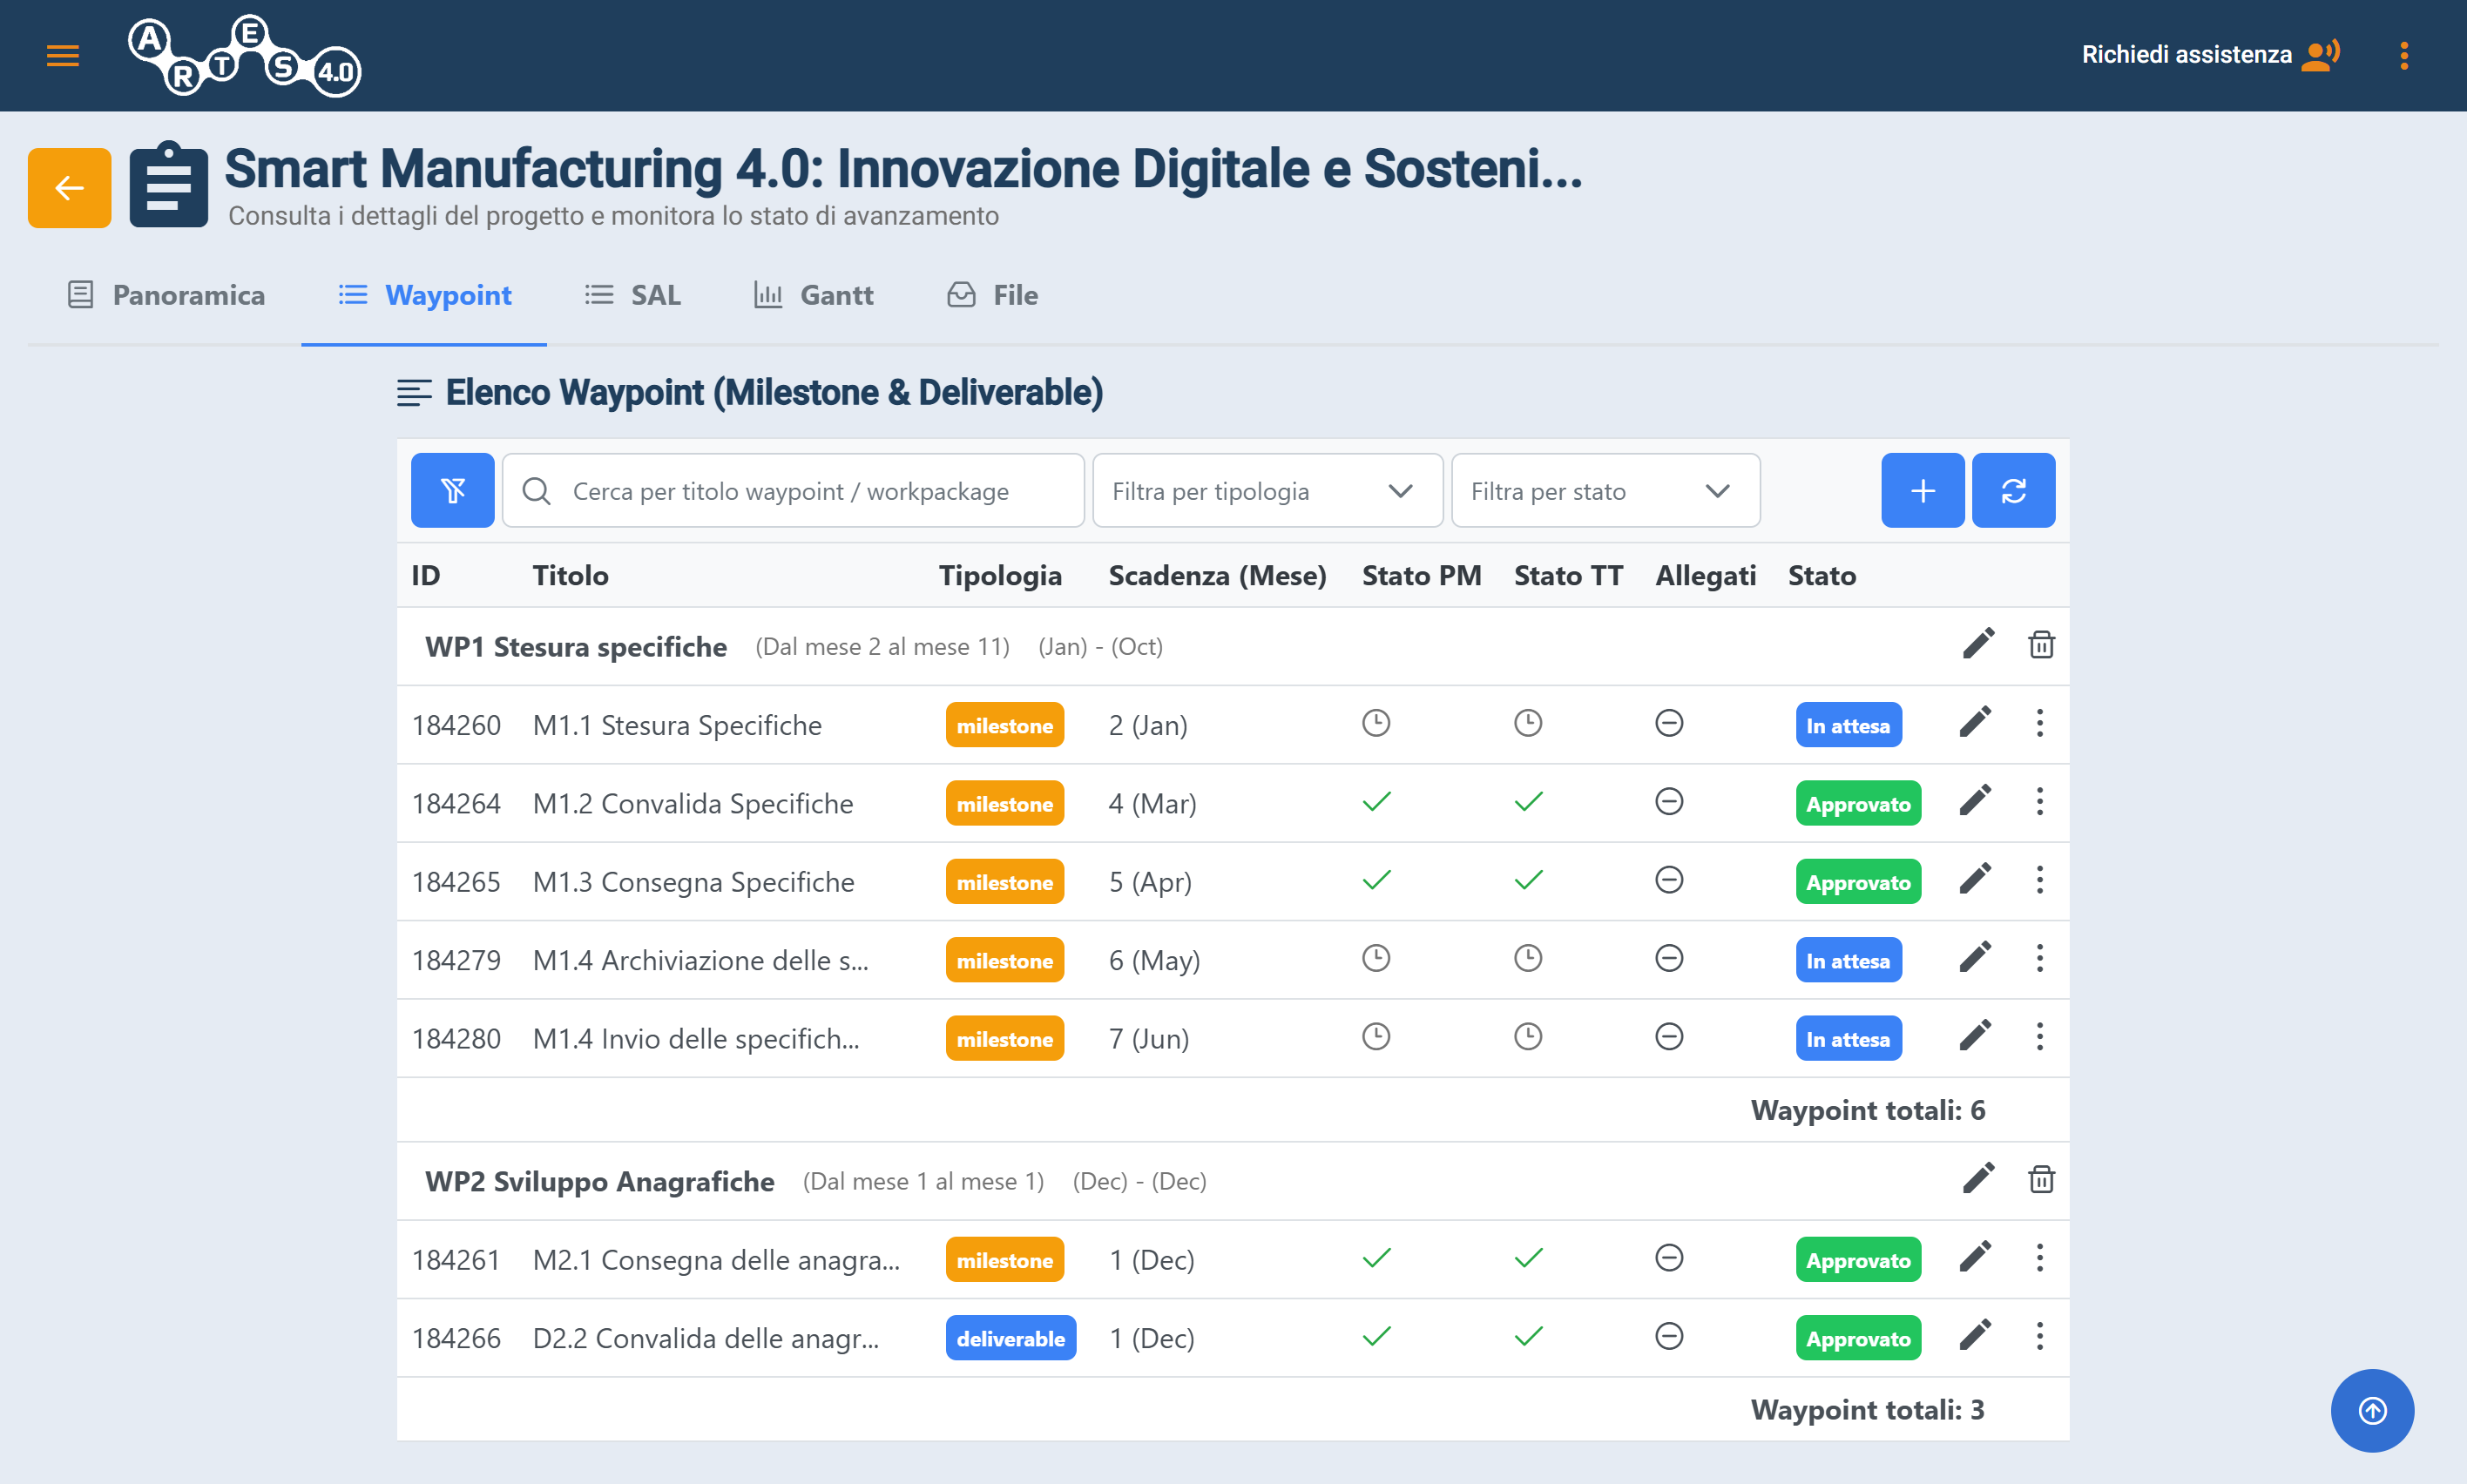This screenshot has height=1484, width=2467.
Task: Open the top-right vertical dots menu
Action: (x=2404, y=55)
